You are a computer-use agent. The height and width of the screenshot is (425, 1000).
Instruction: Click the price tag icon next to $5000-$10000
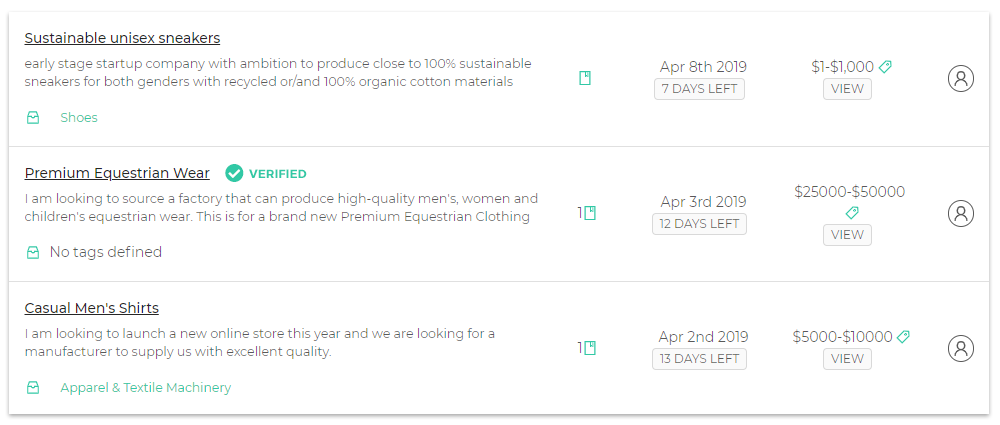[x=903, y=336]
